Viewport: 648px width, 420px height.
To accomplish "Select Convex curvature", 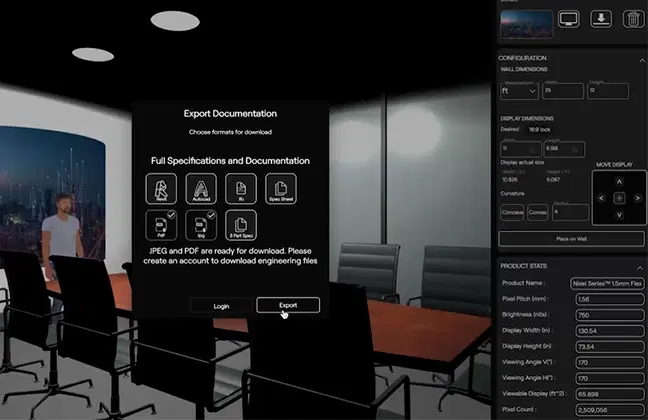I will [x=538, y=212].
